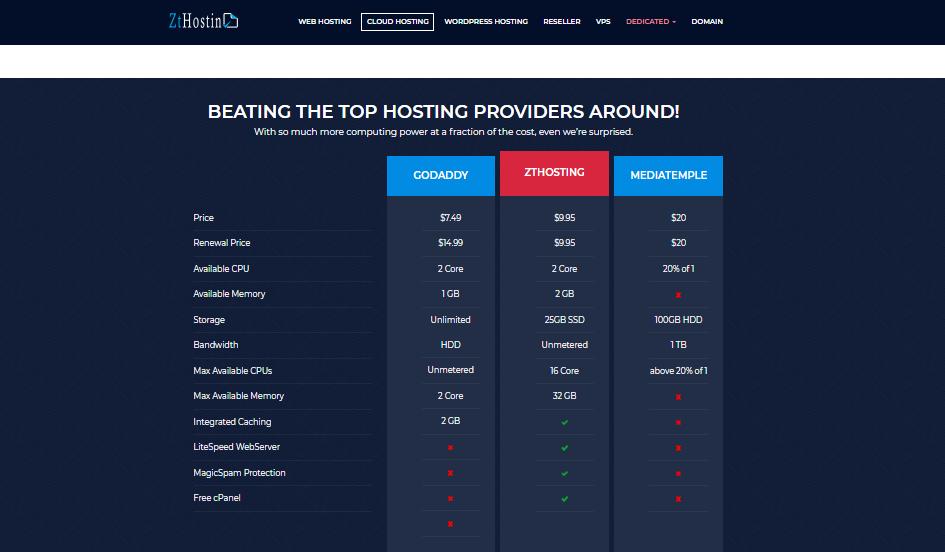The image size is (945, 552).
Task: Click MediaTemple "$20" in the Price row
Action: (x=679, y=218)
